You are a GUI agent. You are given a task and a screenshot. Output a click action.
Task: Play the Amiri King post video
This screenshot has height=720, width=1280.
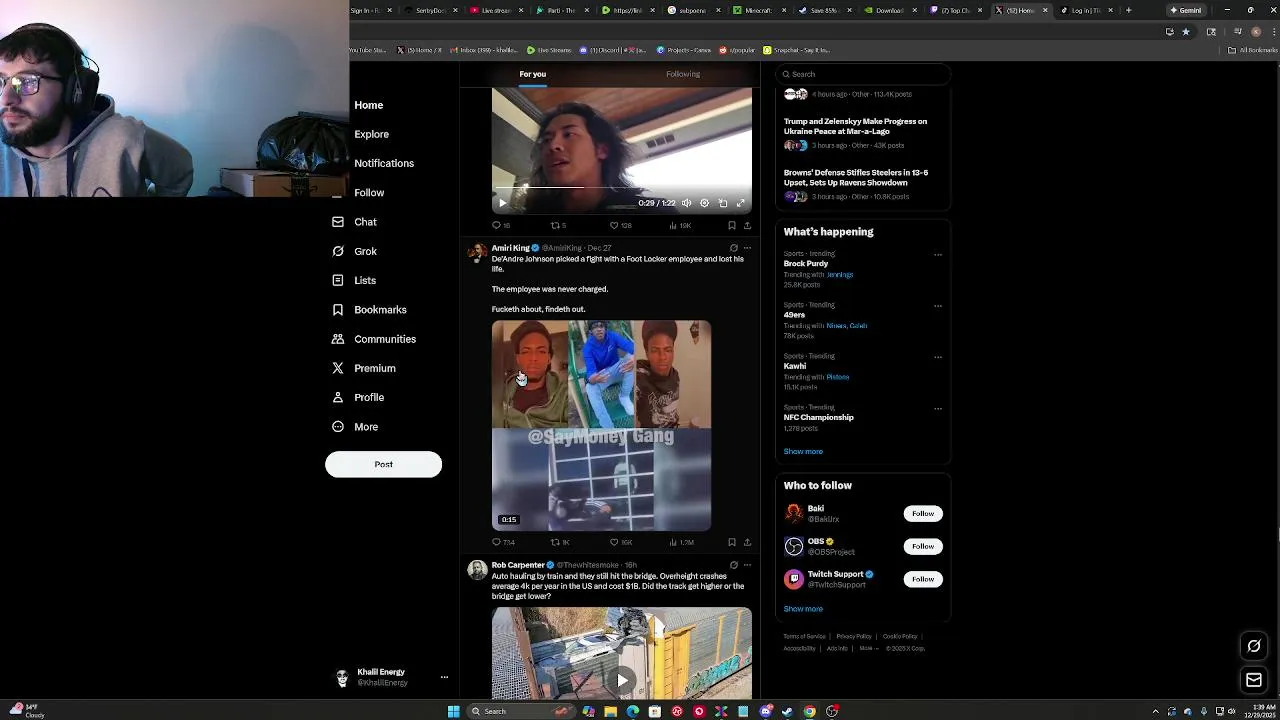(x=601, y=426)
